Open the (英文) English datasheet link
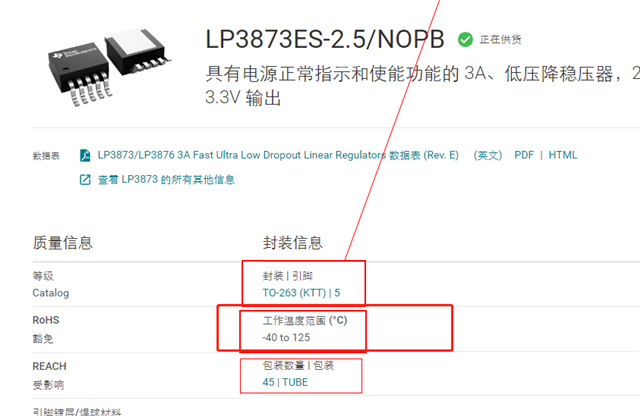 click(x=488, y=155)
